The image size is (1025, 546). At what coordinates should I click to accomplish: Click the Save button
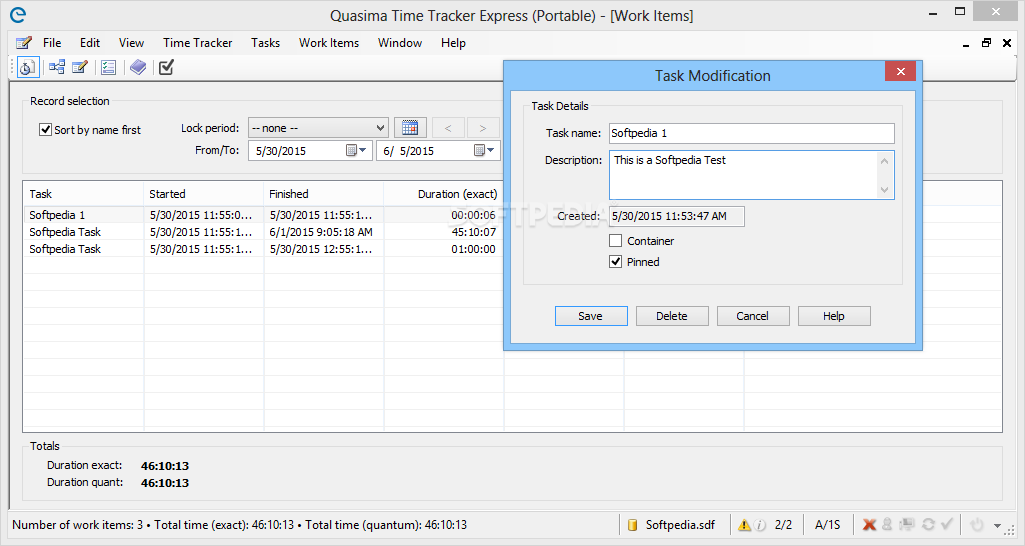click(591, 316)
